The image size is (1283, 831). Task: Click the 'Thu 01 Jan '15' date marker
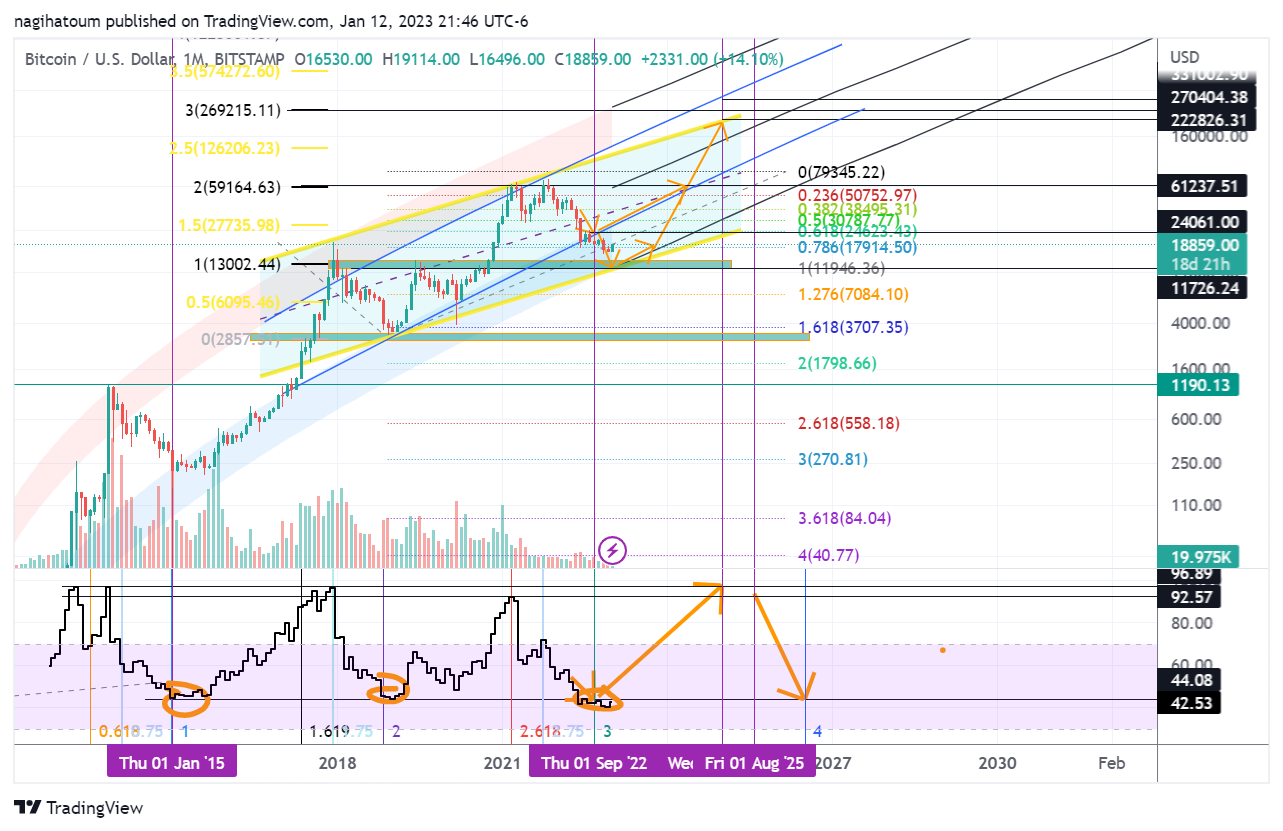[x=172, y=763]
